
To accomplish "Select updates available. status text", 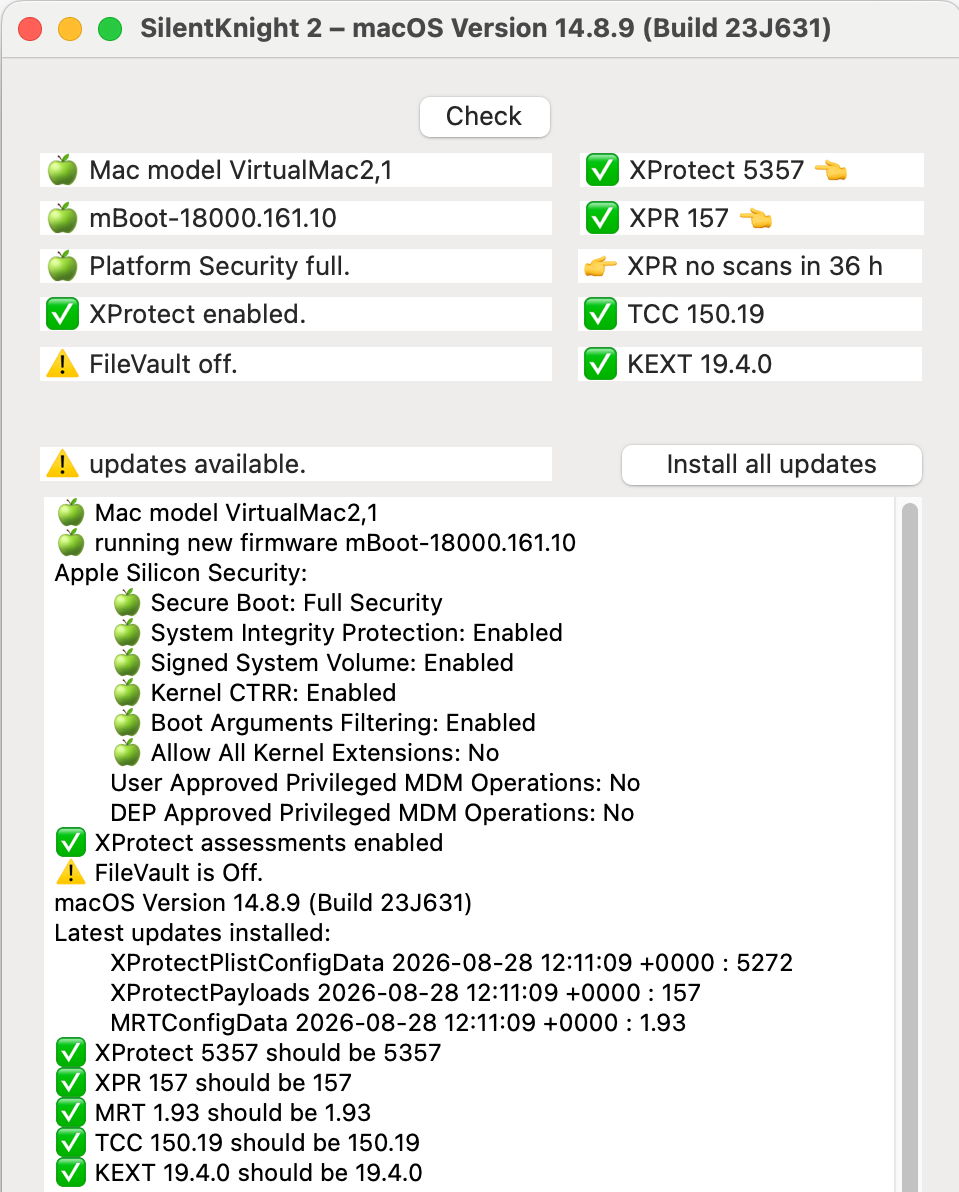I will coord(198,464).
